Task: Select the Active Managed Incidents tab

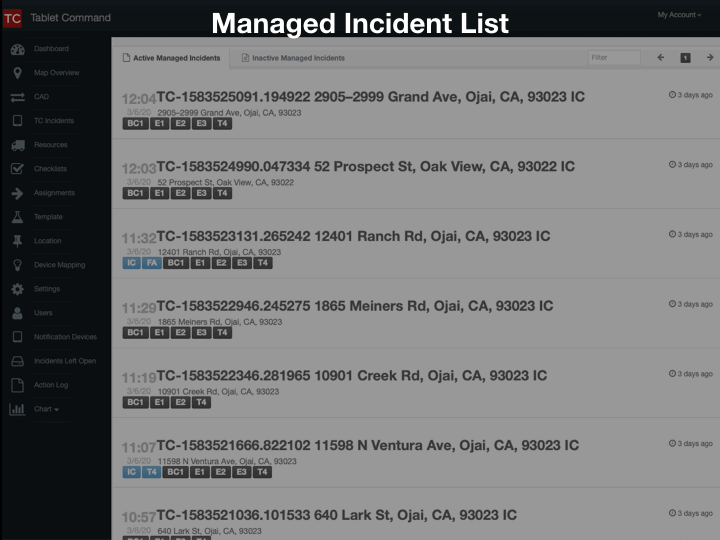Action: [x=171, y=58]
